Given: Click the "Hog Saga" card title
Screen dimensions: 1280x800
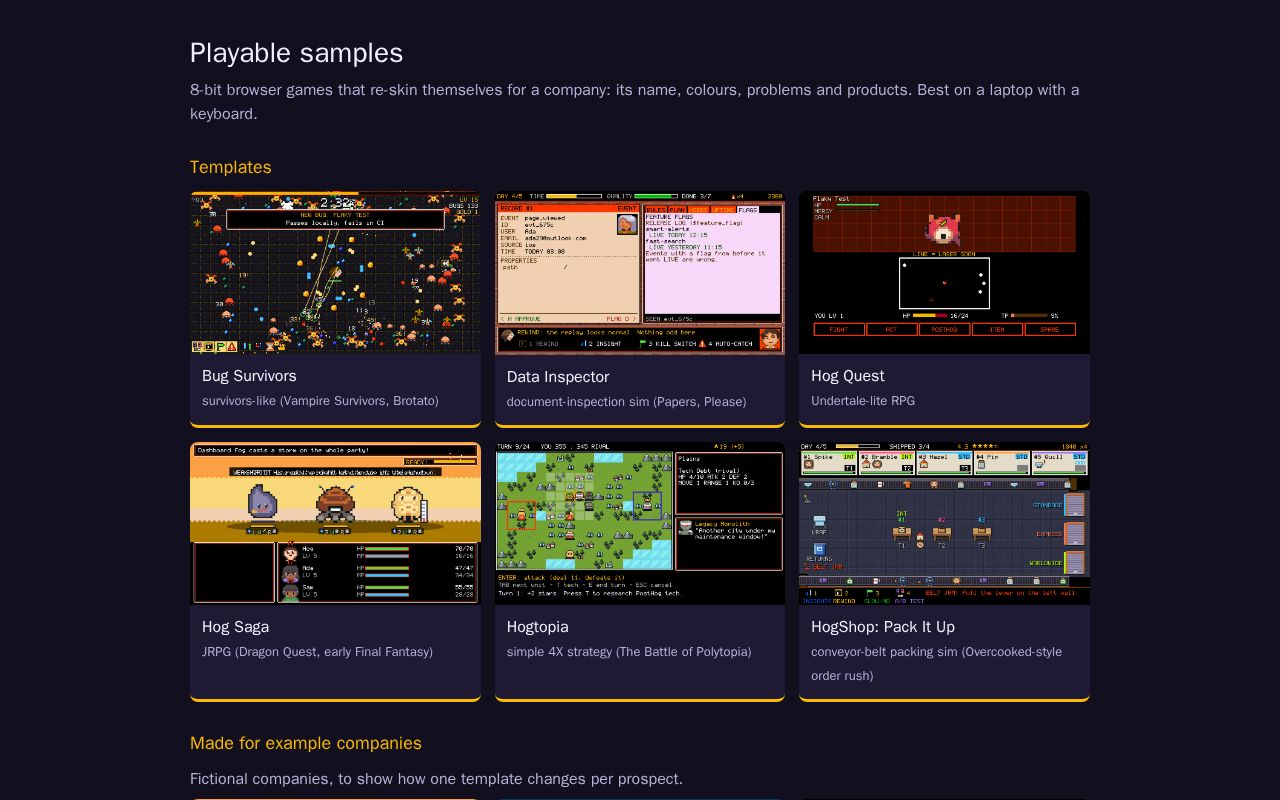Looking at the screenshot, I should pyautogui.click(x=235, y=627).
